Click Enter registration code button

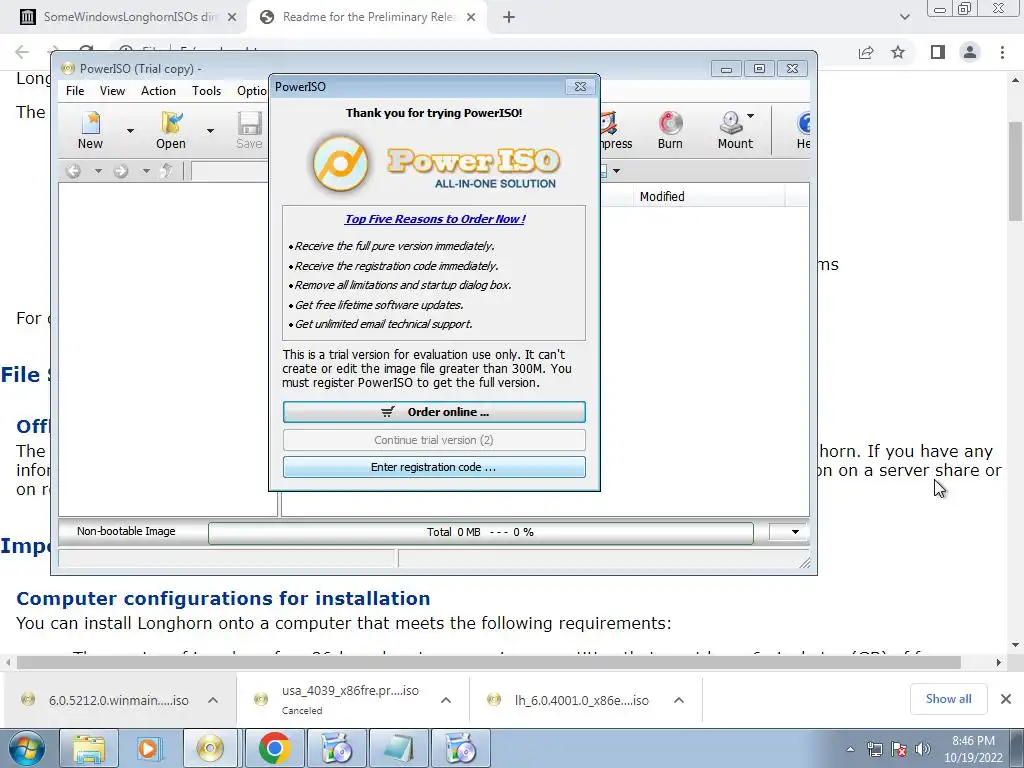tap(434, 467)
